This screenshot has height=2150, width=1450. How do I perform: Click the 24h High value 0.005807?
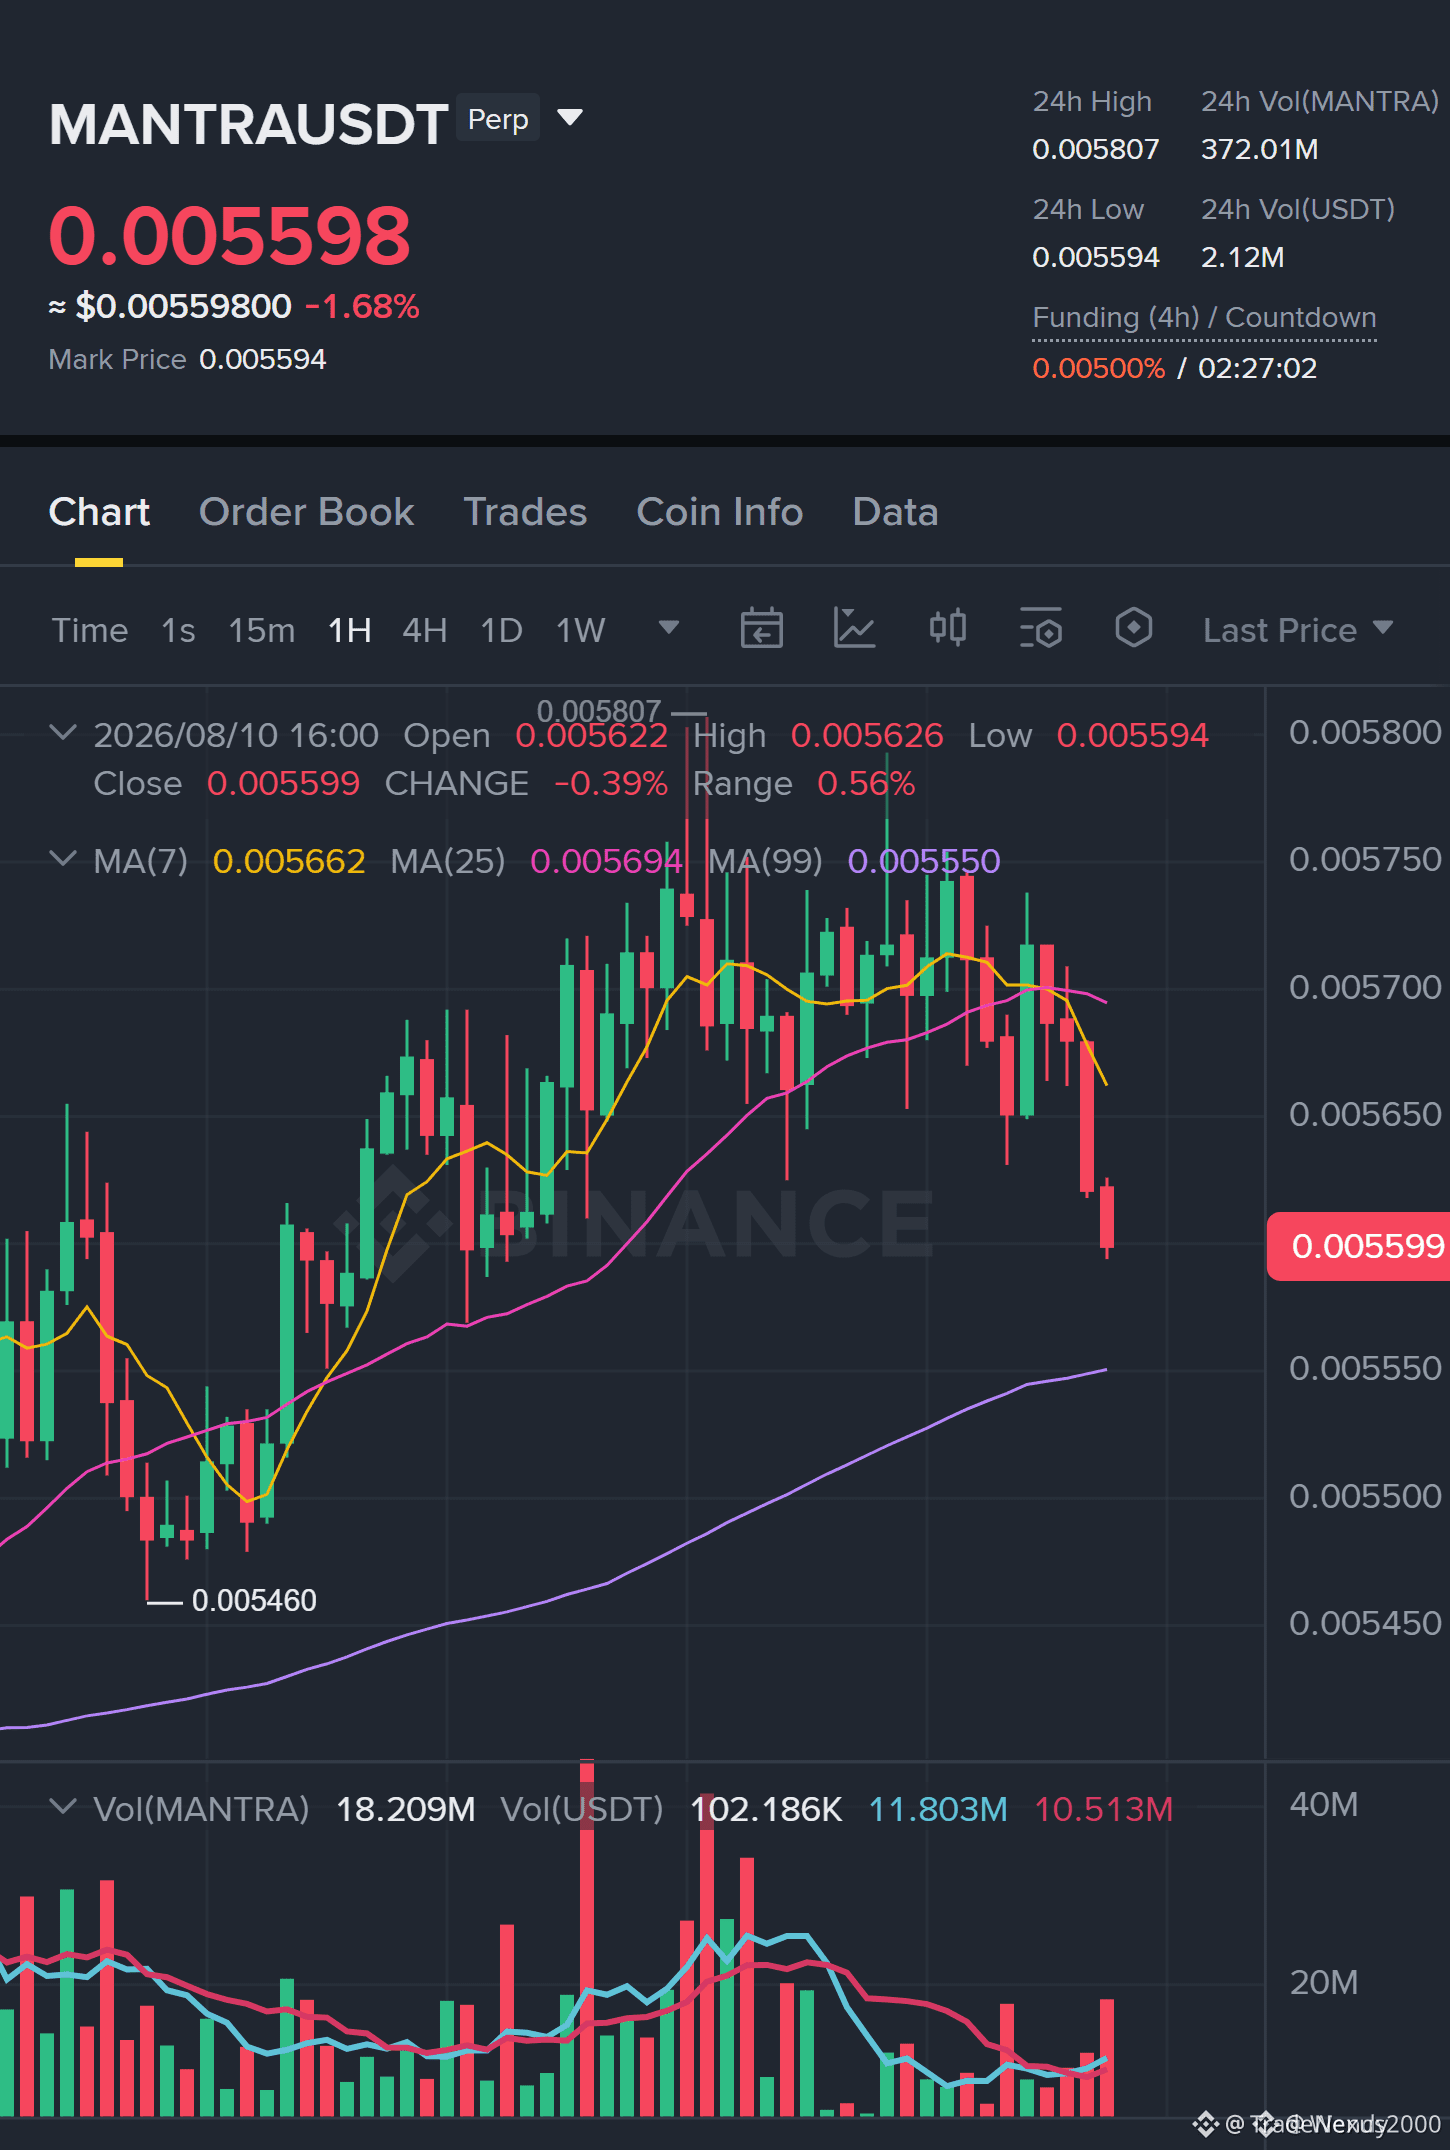pos(1096,149)
